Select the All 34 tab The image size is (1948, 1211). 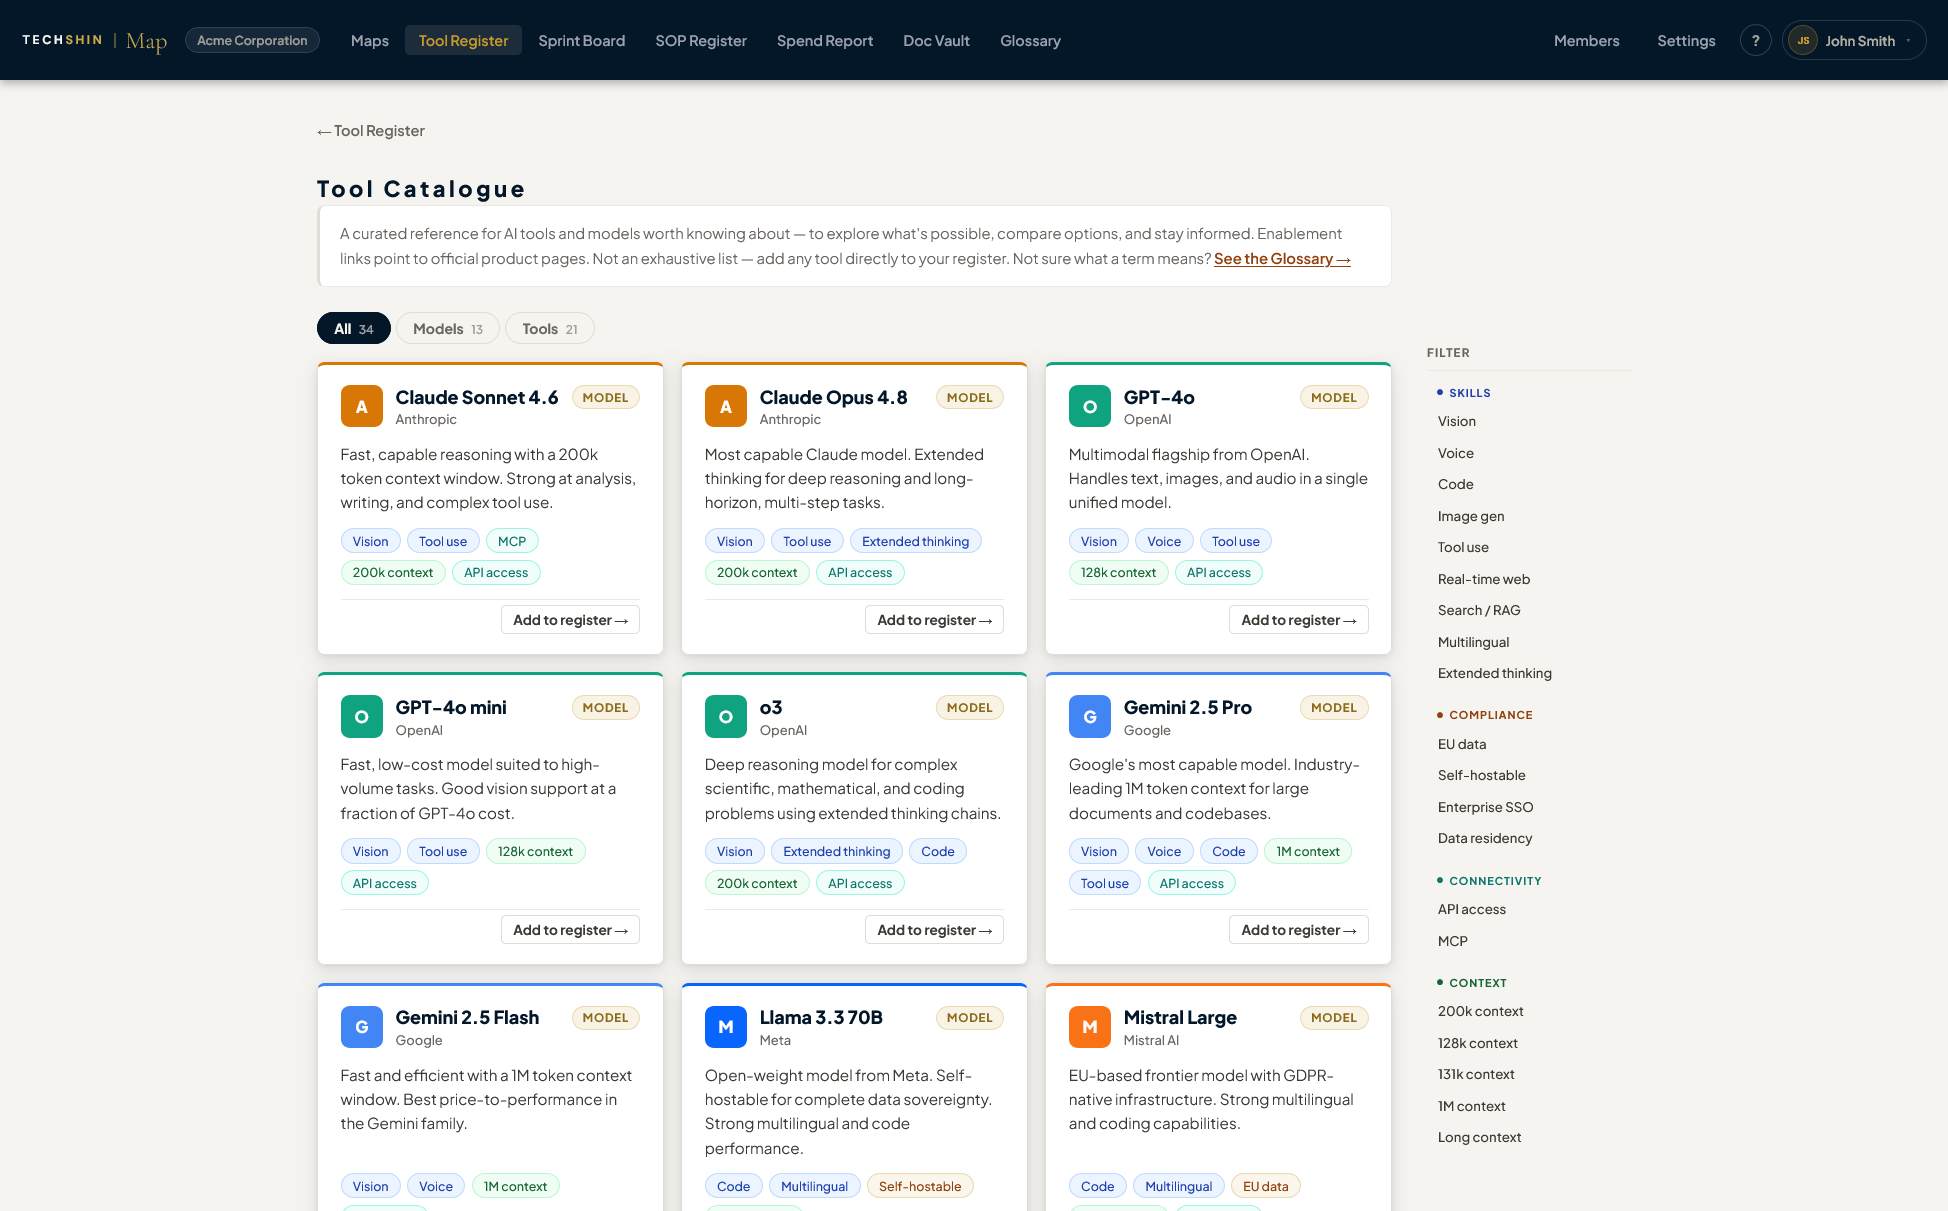354,328
